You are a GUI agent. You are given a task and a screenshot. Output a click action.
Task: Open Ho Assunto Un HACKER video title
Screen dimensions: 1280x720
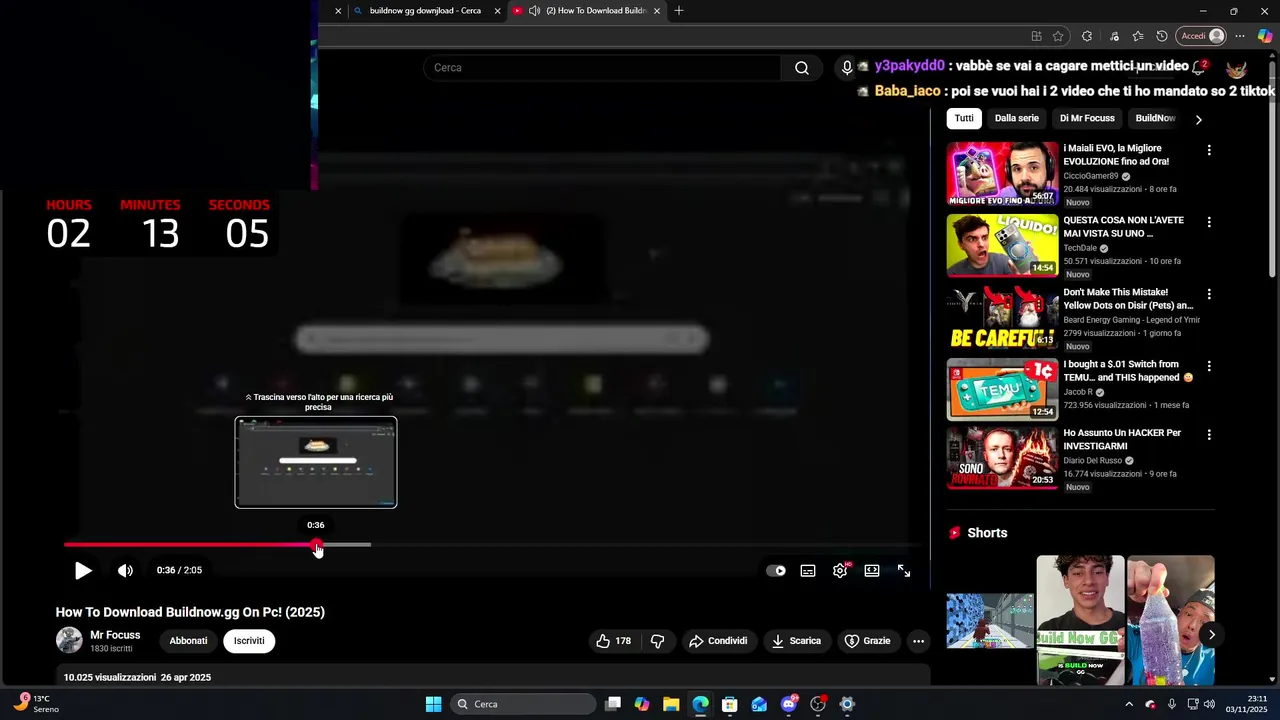pos(1122,439)
